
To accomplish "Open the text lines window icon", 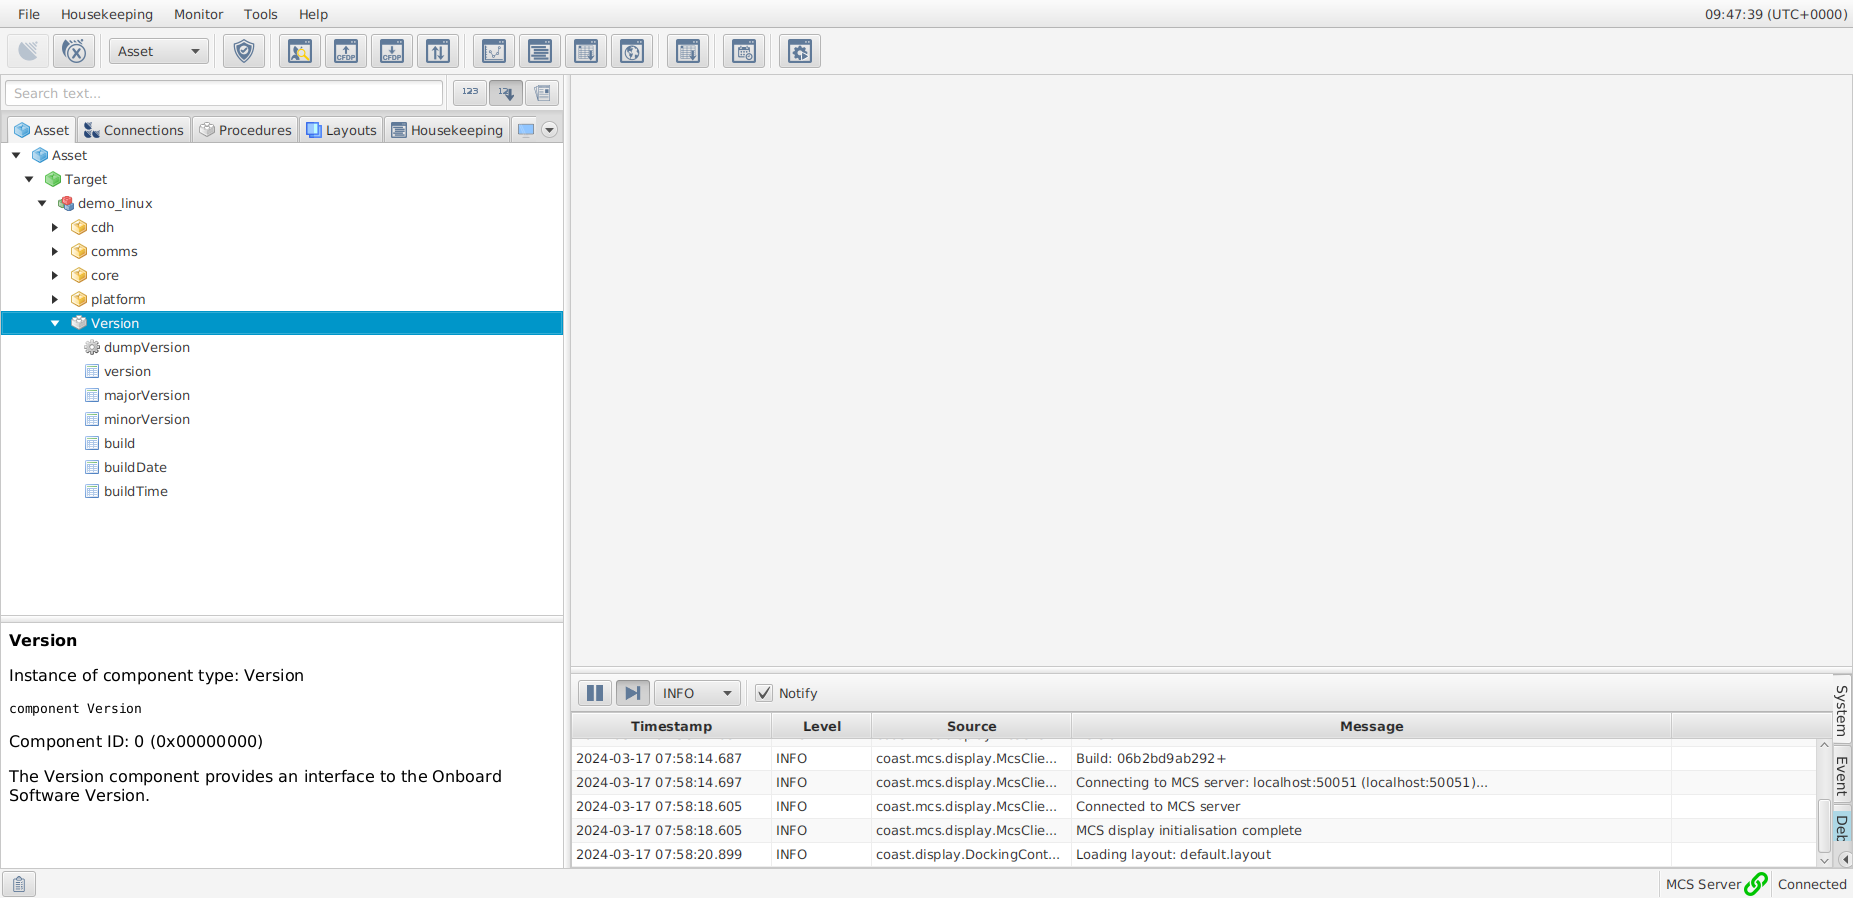I will pyautogui.click(x=540, y=51).
